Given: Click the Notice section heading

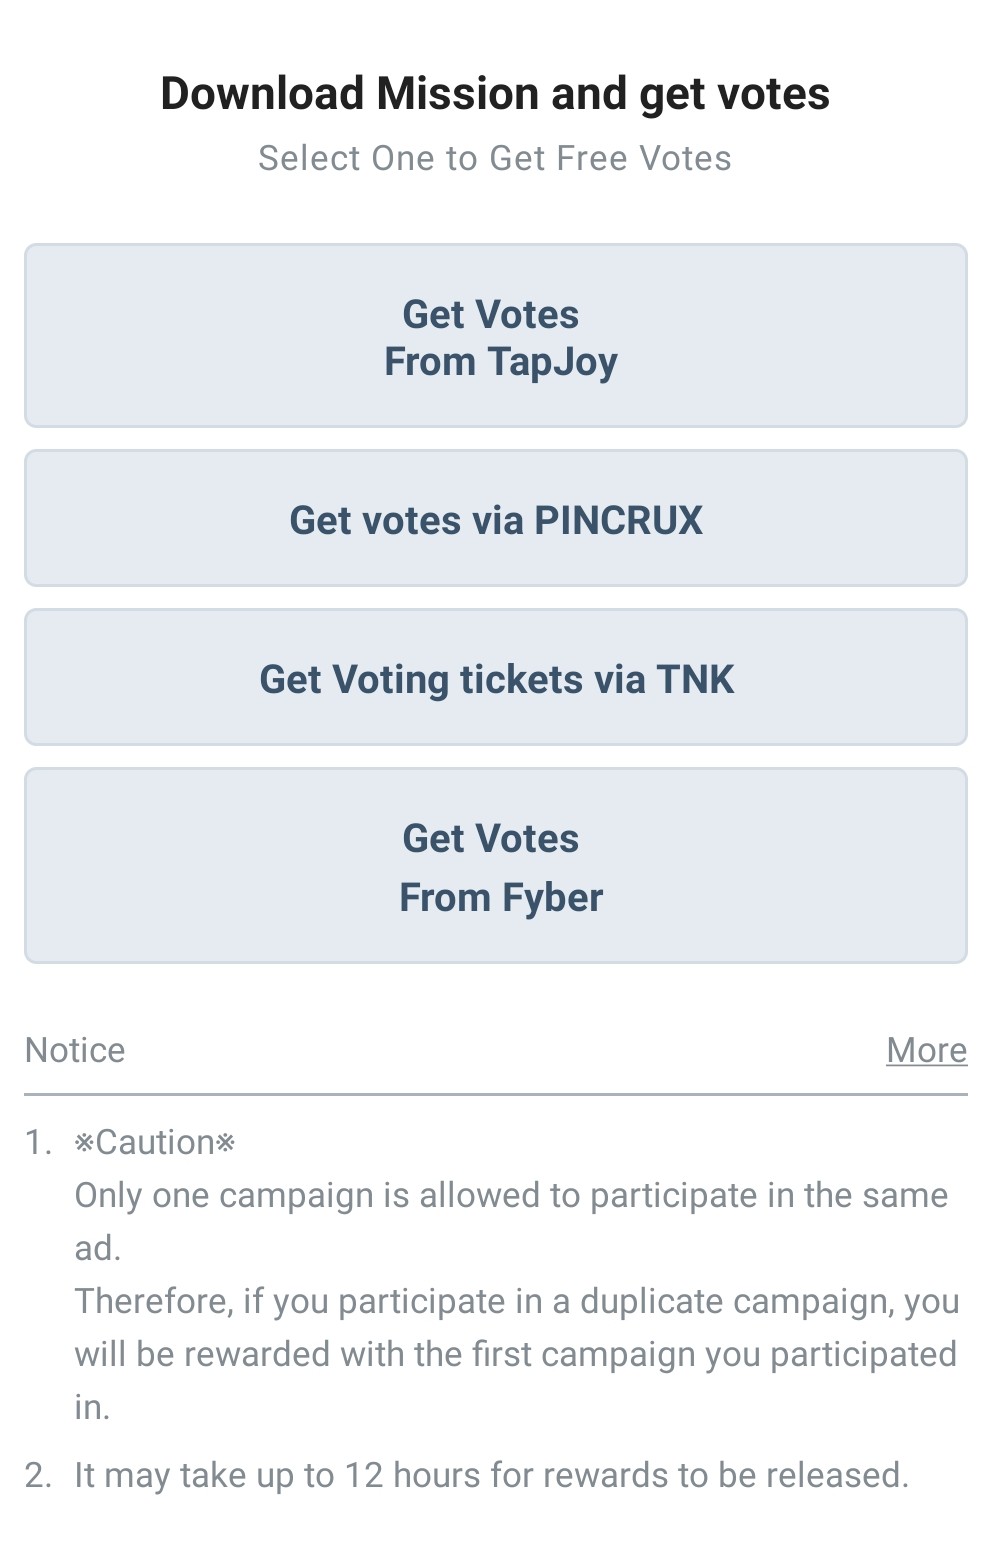Looking at the screenshot, I should tap(75, 1050).
